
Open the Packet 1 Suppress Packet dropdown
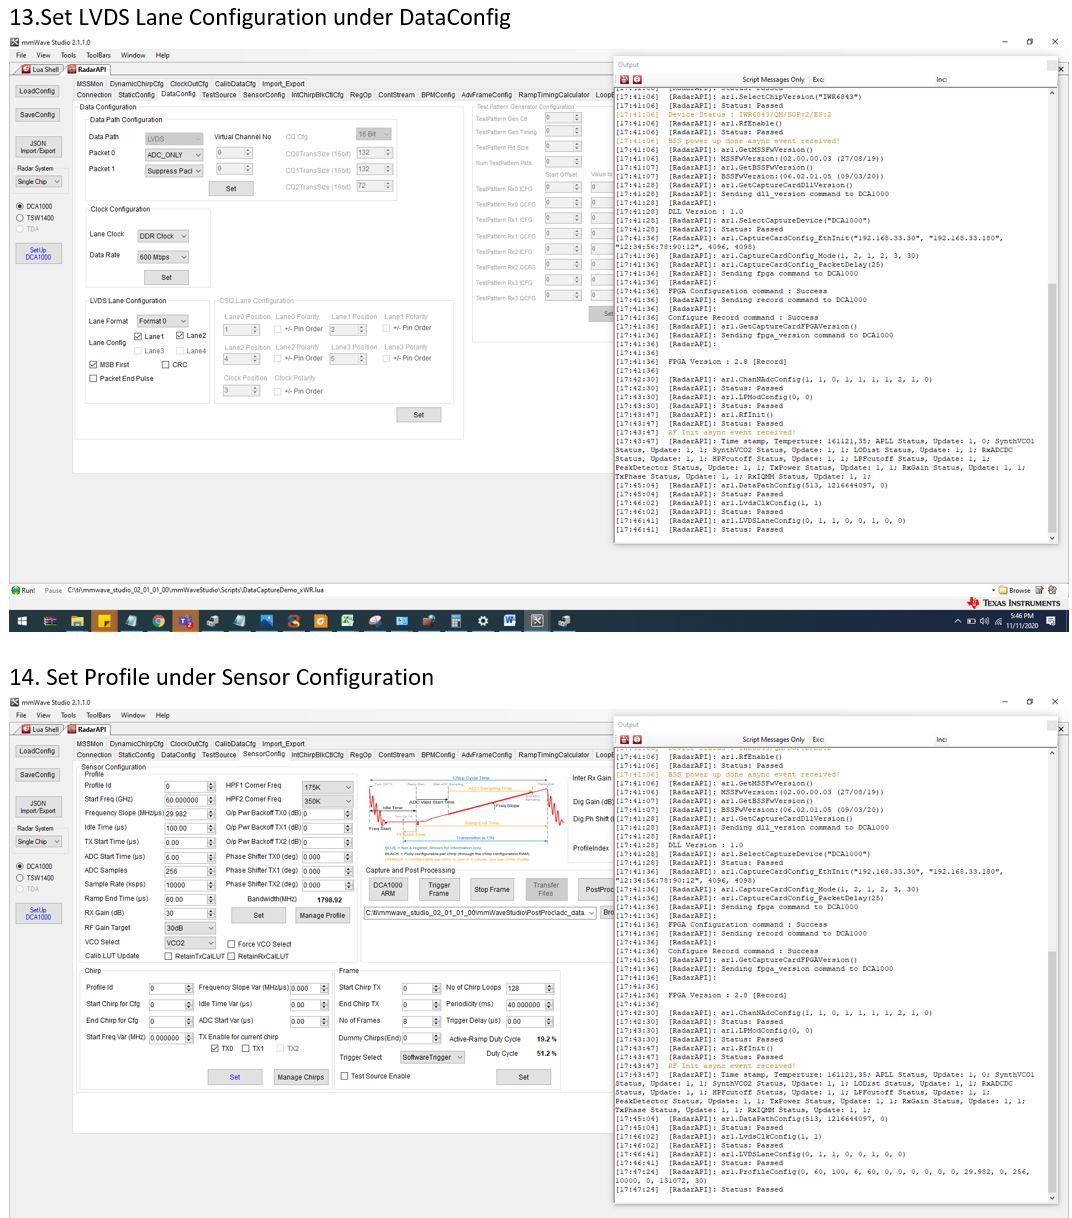(x=174, y=170)
